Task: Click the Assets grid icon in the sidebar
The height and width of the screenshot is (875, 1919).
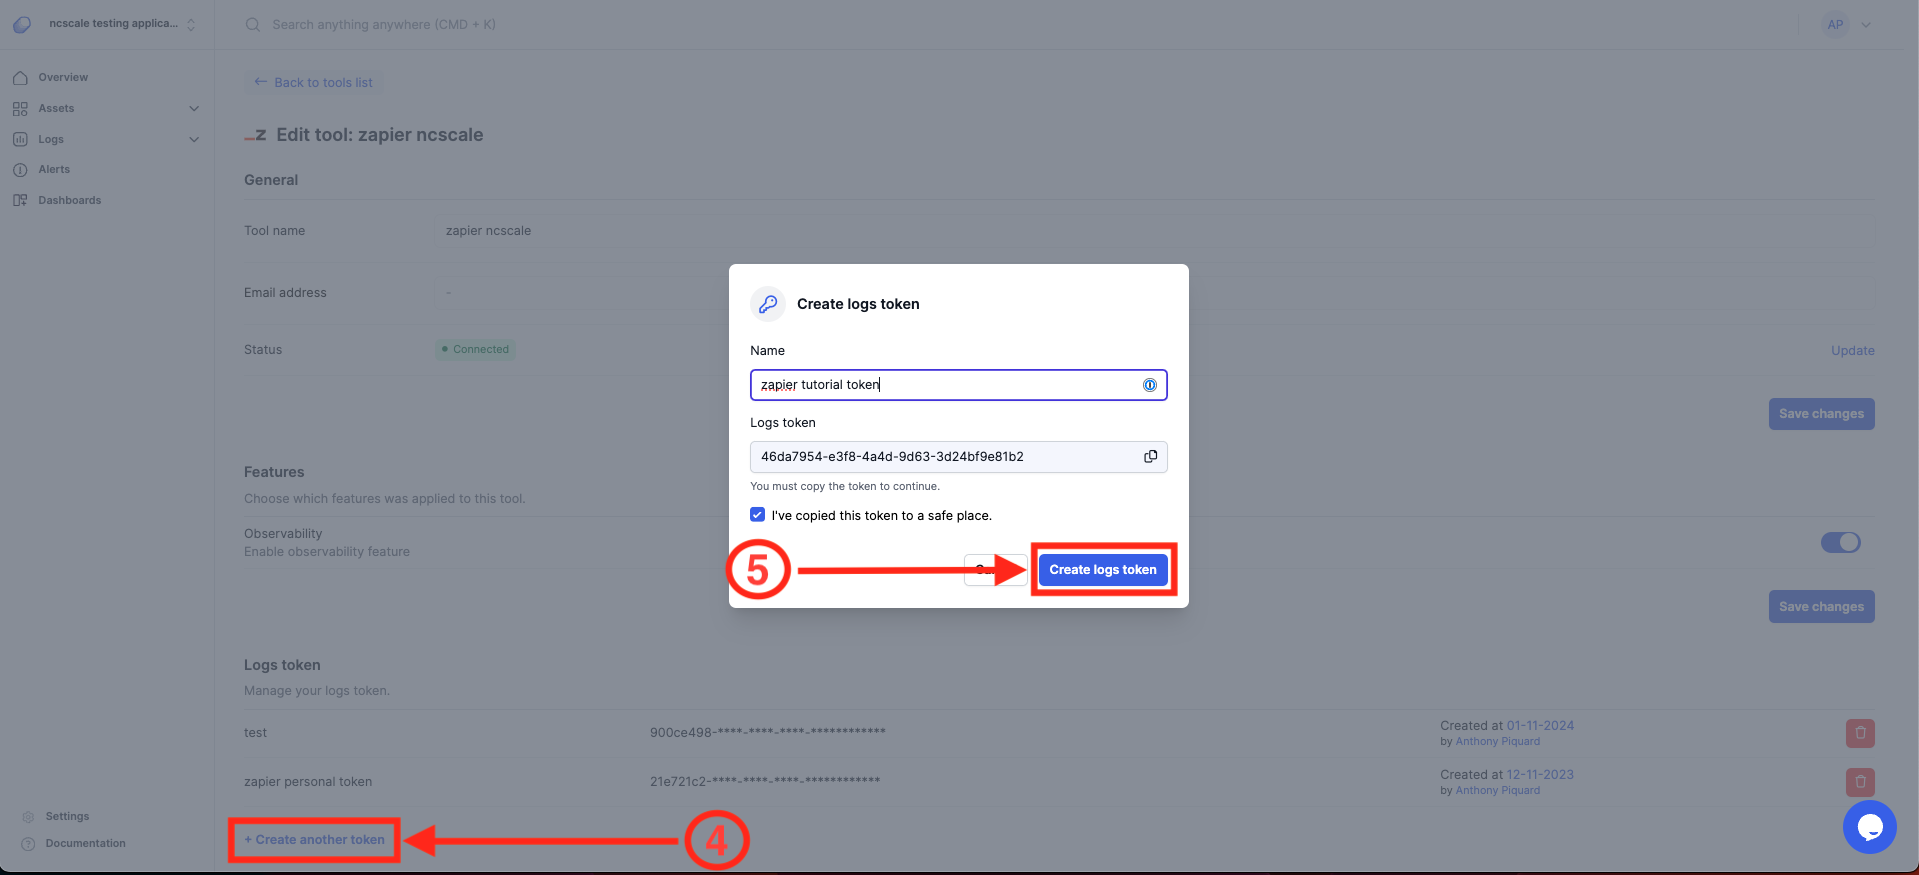Action: tap(20, 108)
